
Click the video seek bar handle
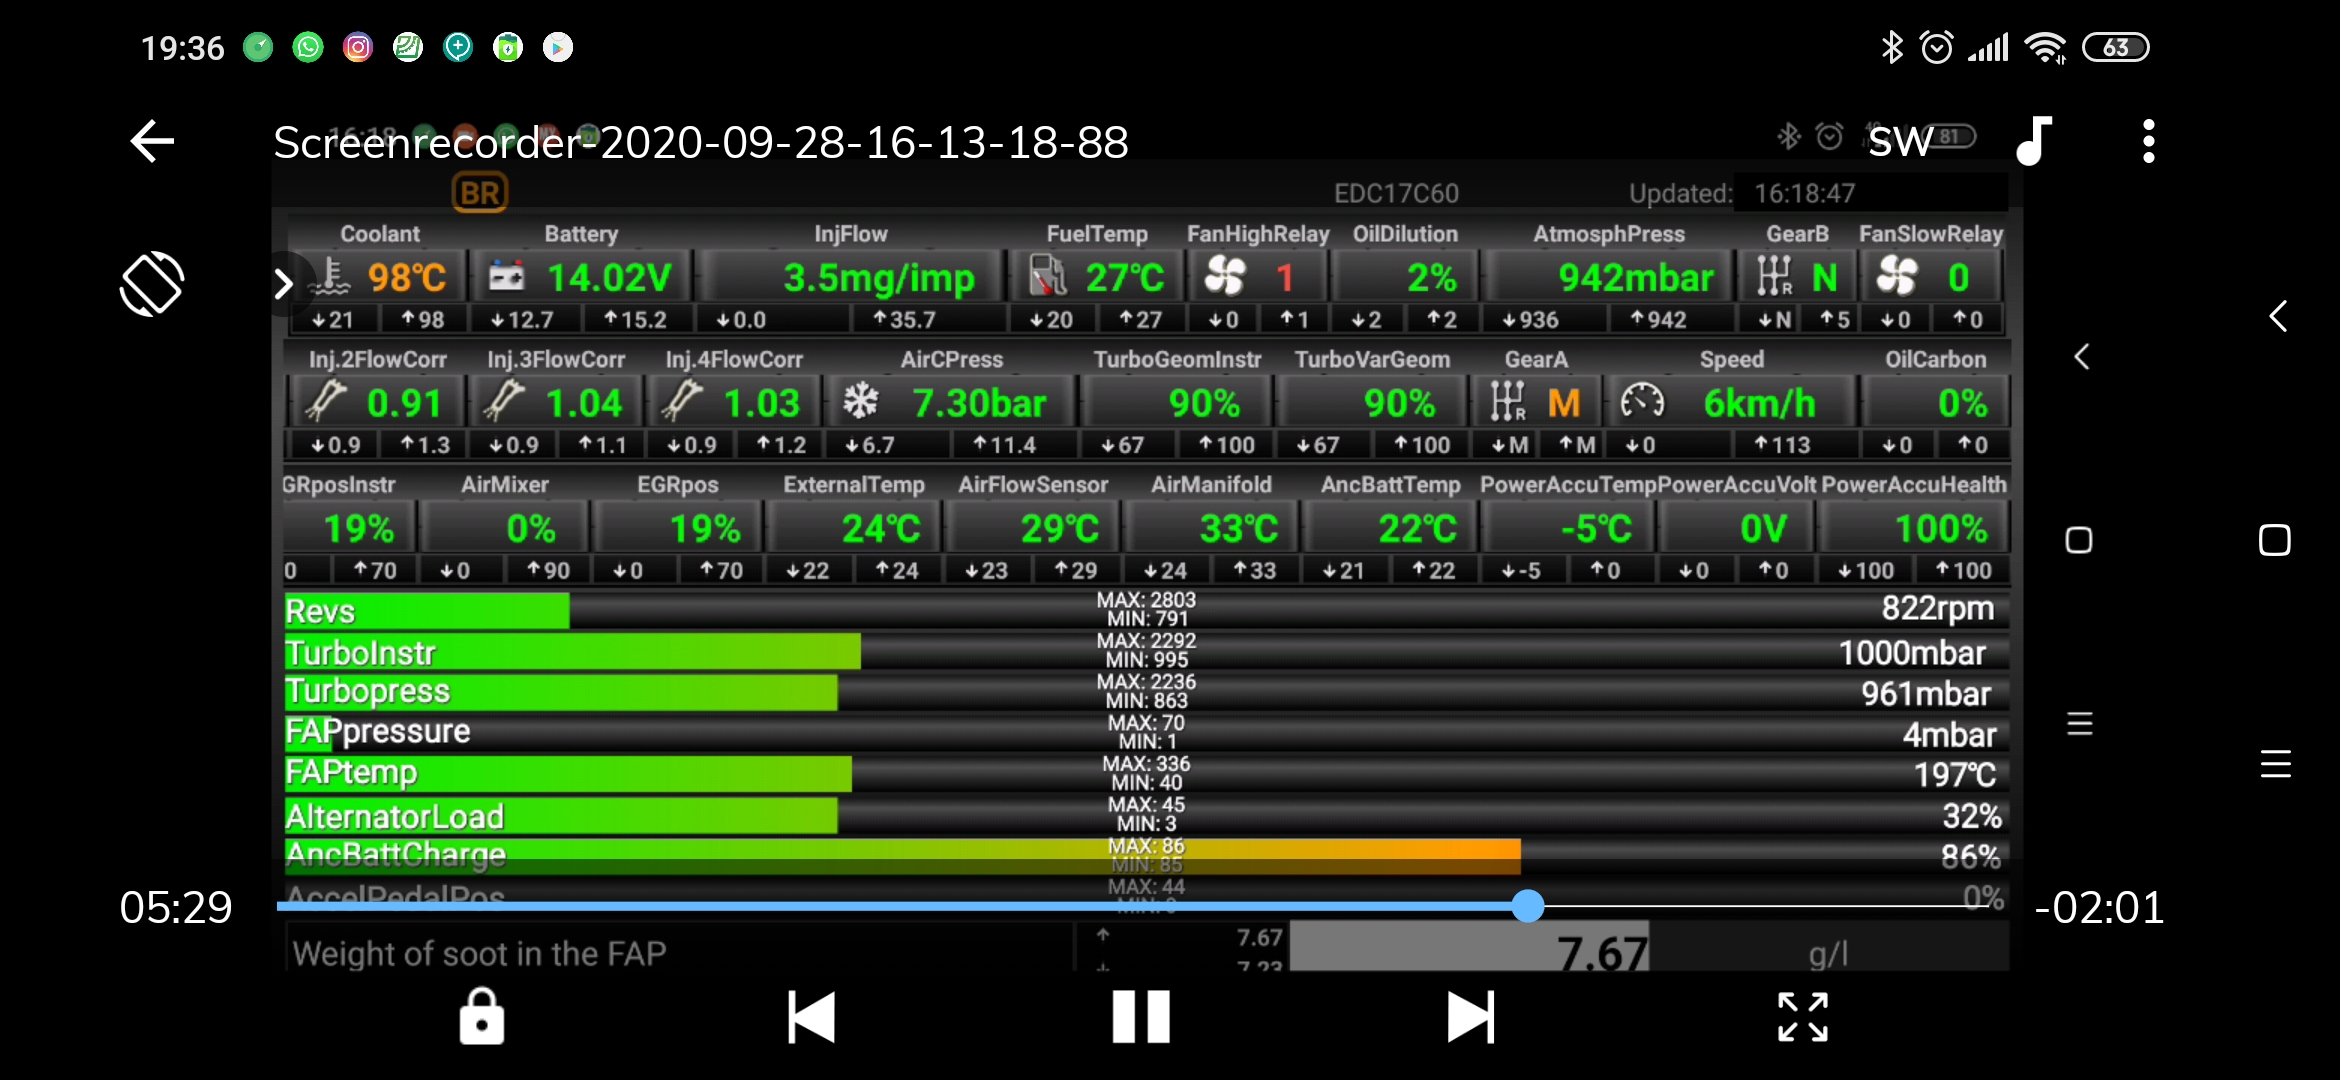(1527, 906)
